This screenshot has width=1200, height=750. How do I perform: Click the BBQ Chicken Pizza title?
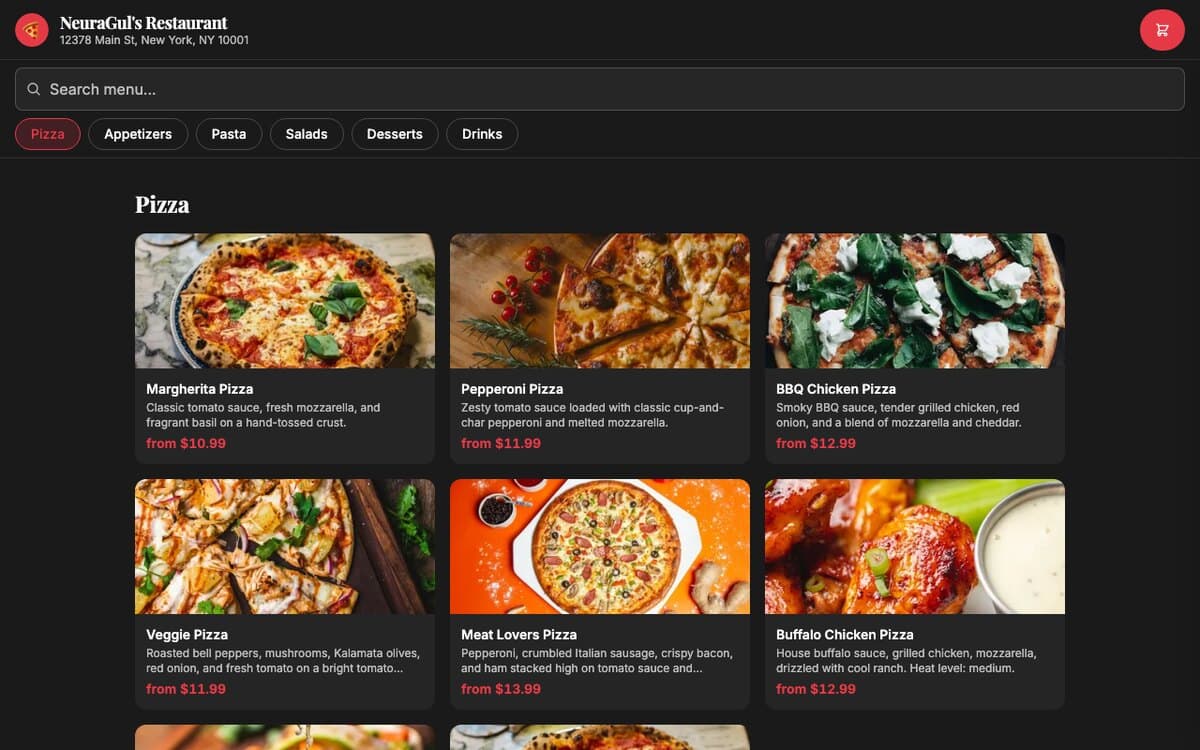point(836,389)
